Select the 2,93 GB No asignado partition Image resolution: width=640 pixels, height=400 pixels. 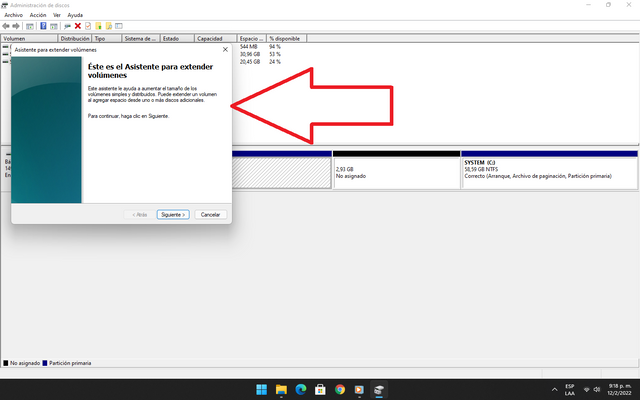(396, 170)
